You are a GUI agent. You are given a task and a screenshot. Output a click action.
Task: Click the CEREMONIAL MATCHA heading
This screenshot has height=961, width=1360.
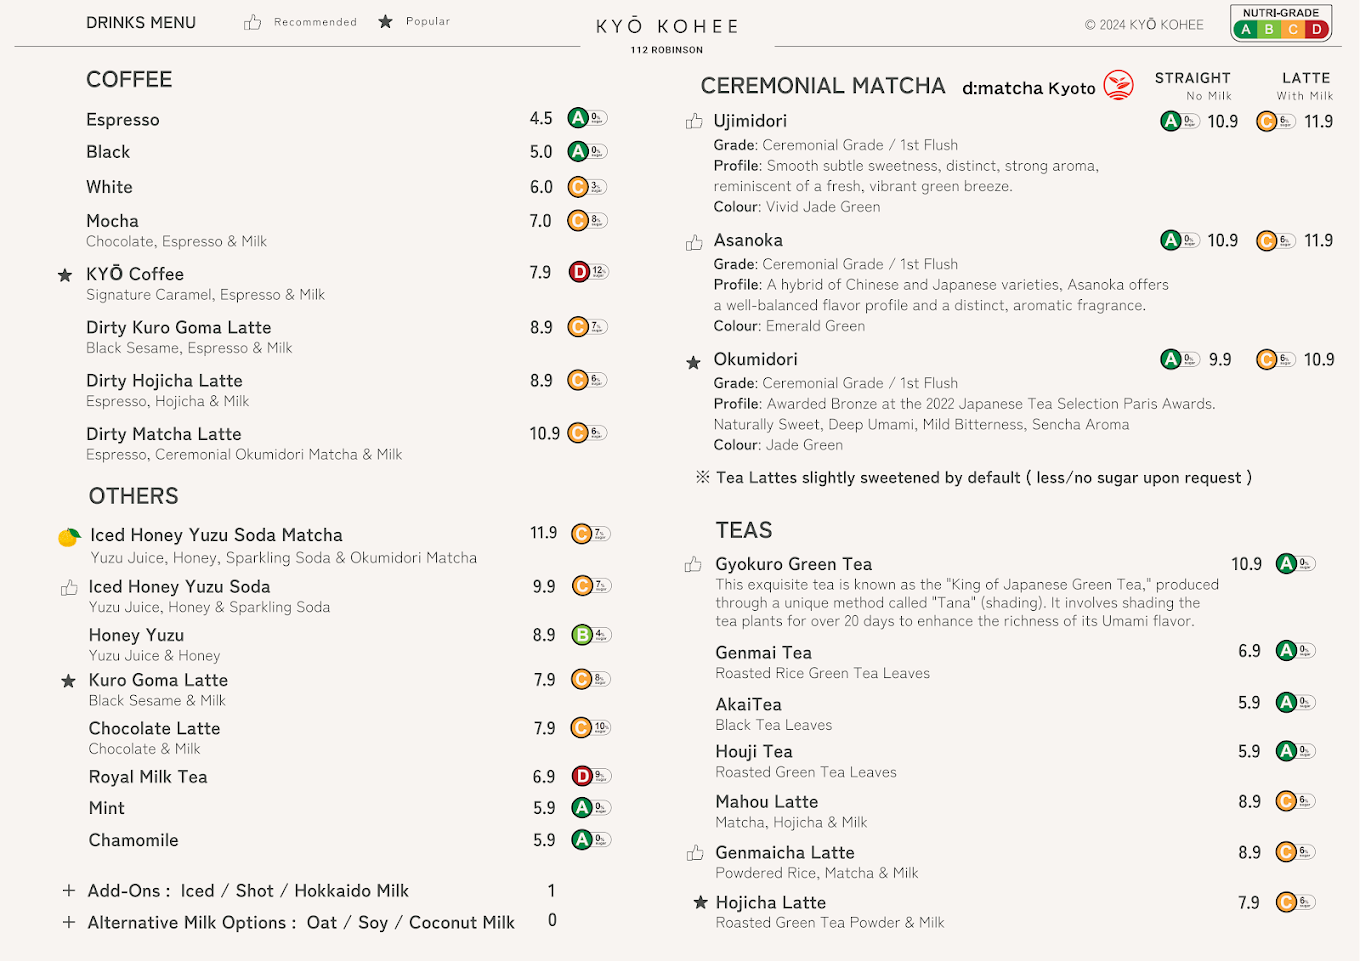(823, 86)
